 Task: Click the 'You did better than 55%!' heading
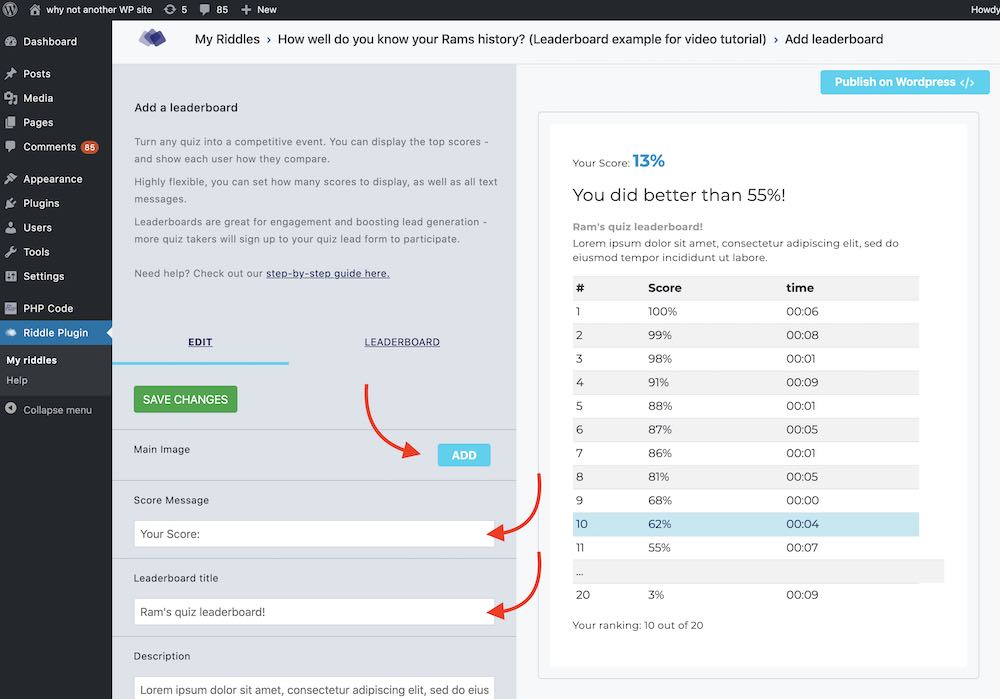click(x=679, y=195)
